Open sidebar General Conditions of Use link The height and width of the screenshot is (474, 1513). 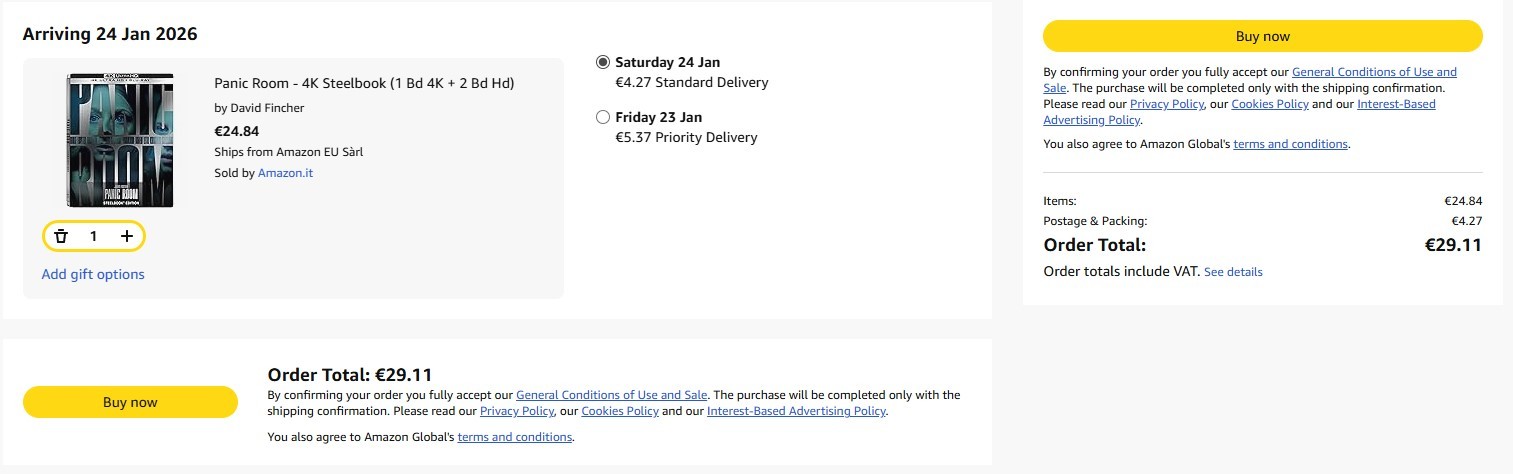tap(1374, 72)
